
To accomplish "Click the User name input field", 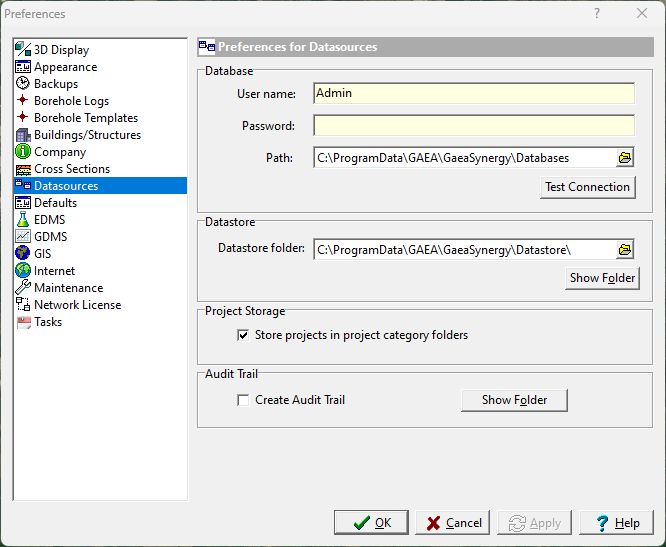I will pyautogui.click(x=474, y=94).
